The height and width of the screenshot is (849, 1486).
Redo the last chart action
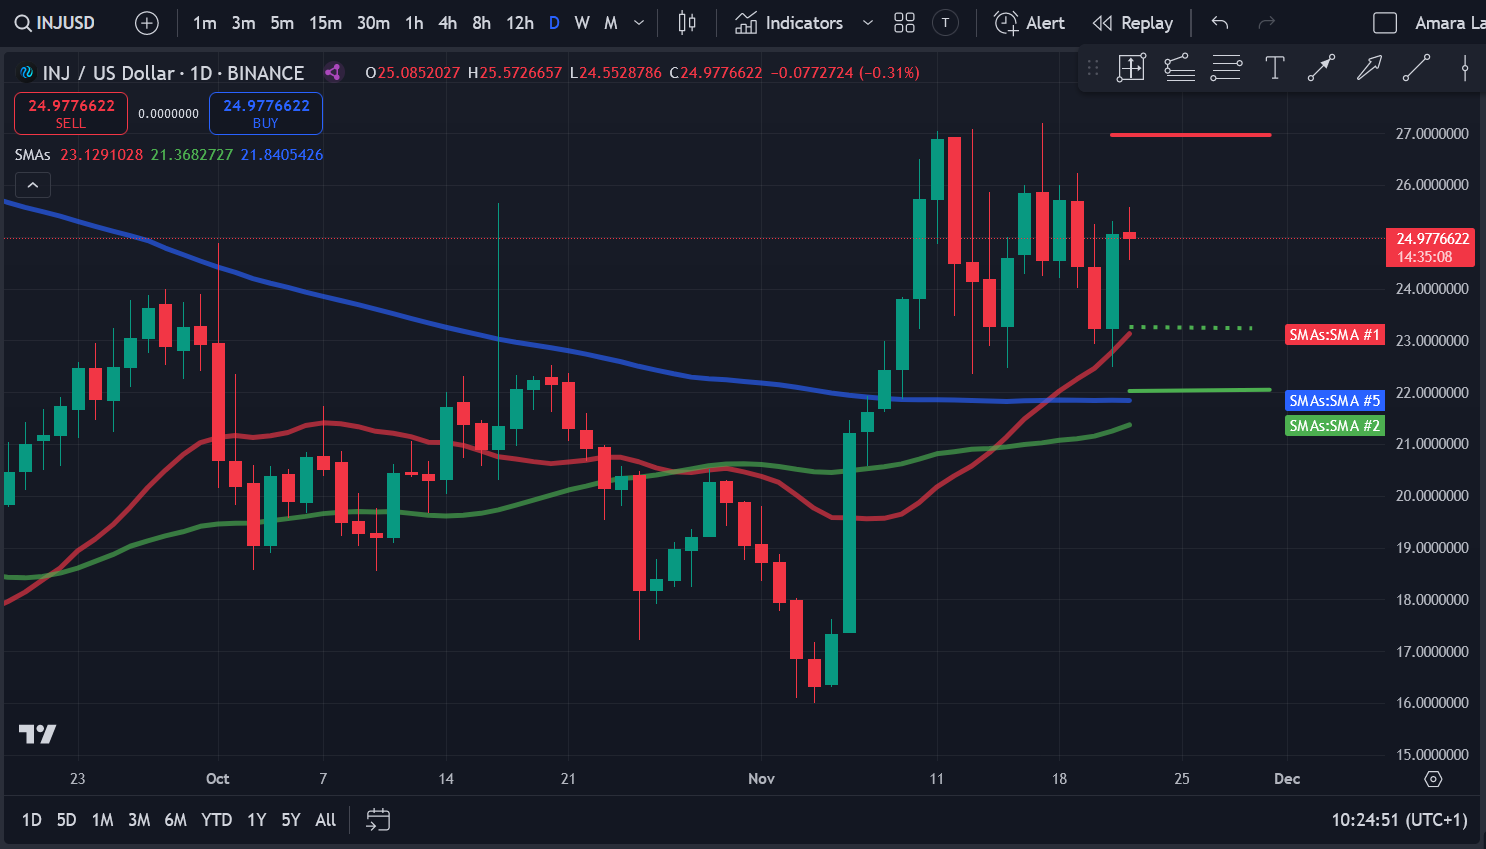1266,23
